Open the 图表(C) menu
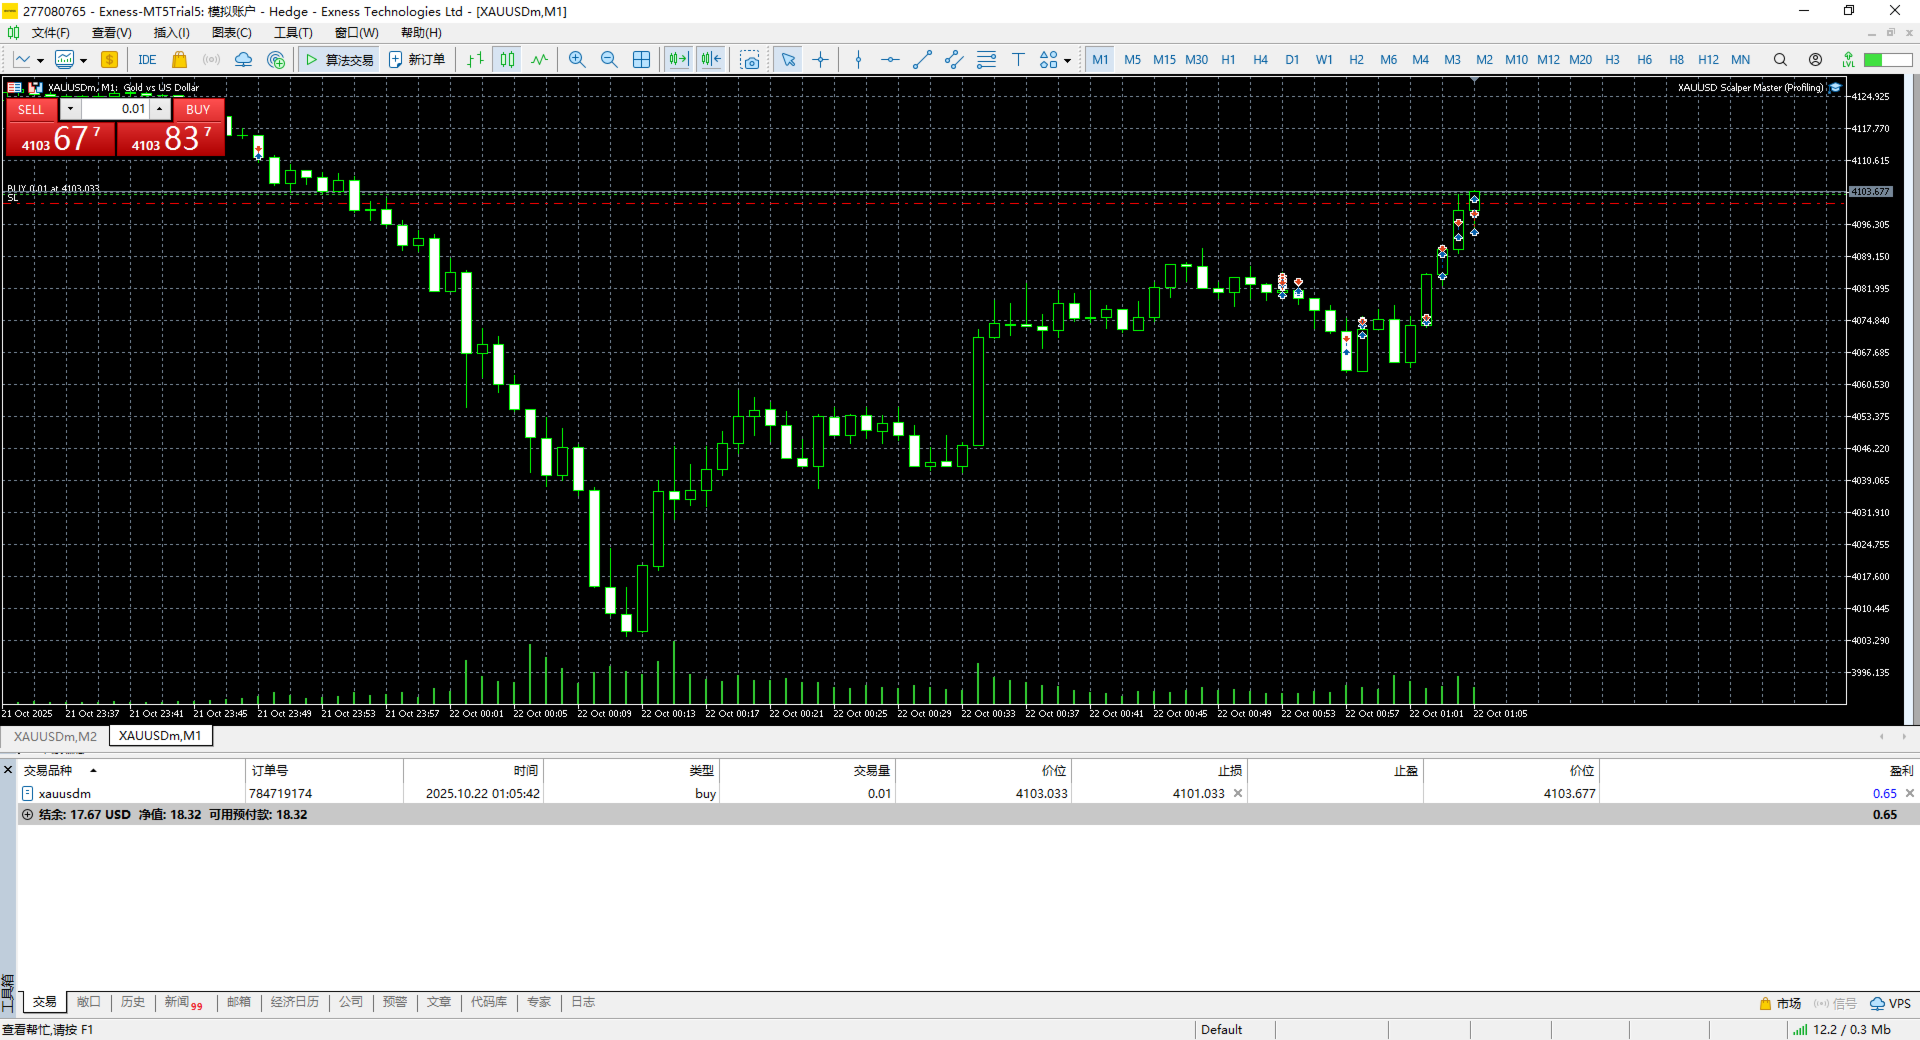 tap(231, 33)
